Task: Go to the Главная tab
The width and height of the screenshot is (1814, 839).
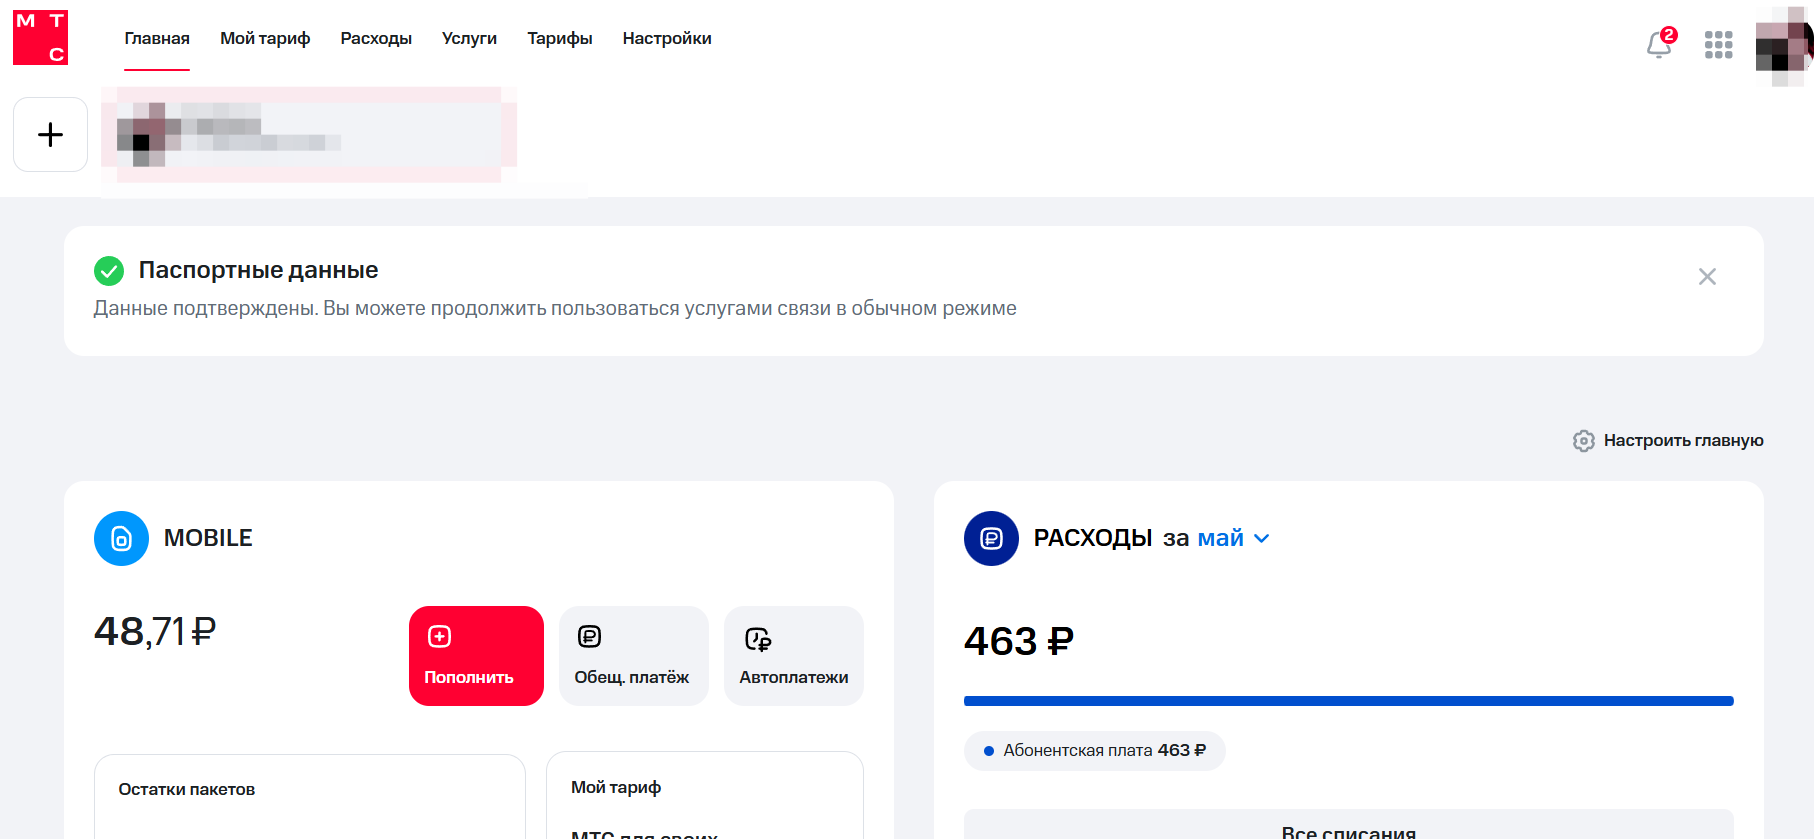Action: 157,38
